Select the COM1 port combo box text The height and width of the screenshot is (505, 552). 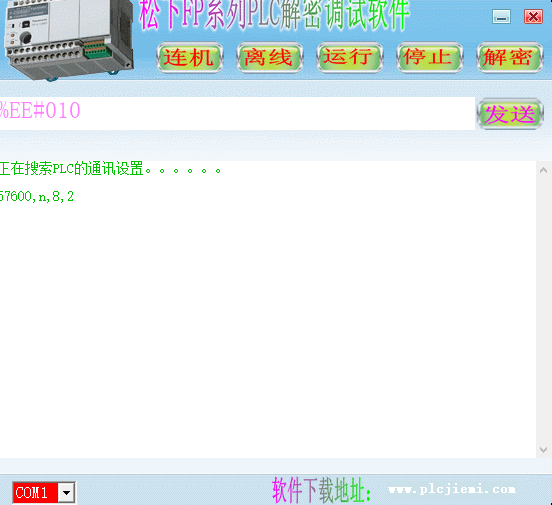[x=35, y=492]
